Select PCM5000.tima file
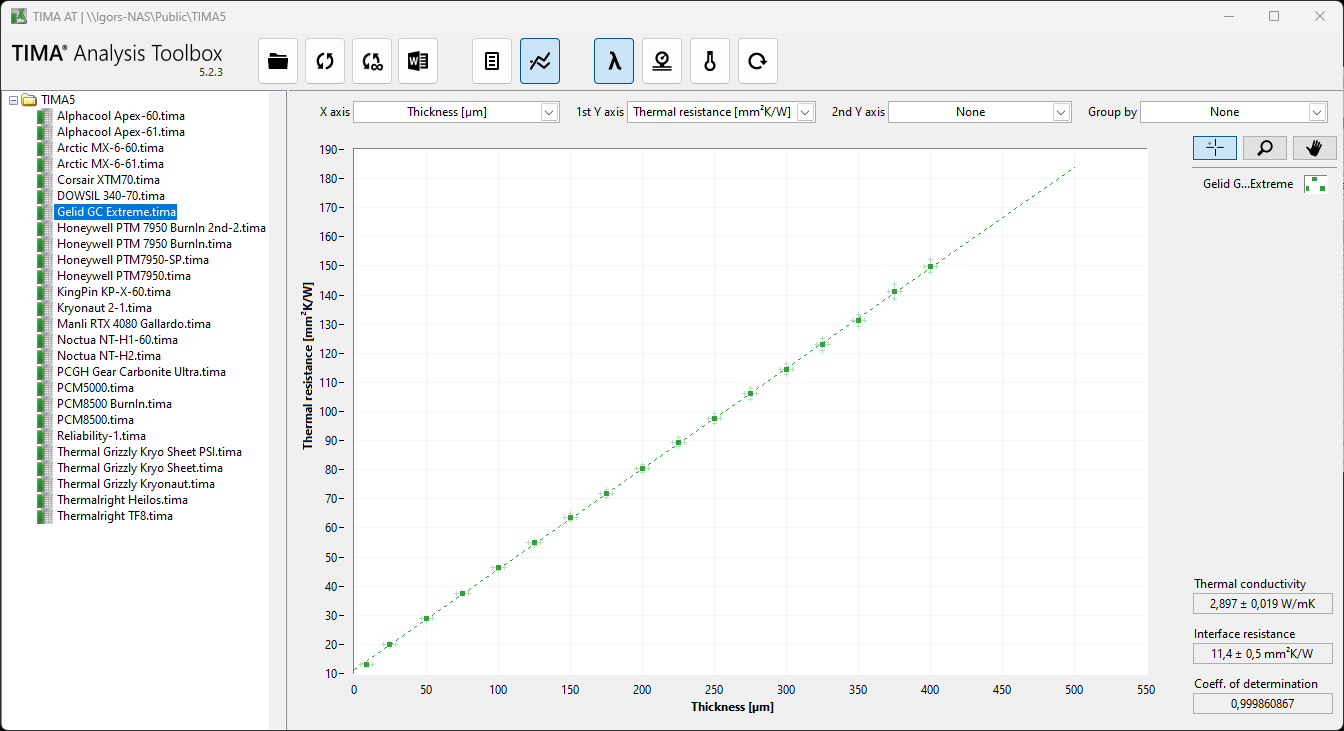This screenshot has height=731, width=1344. (95, 388)
